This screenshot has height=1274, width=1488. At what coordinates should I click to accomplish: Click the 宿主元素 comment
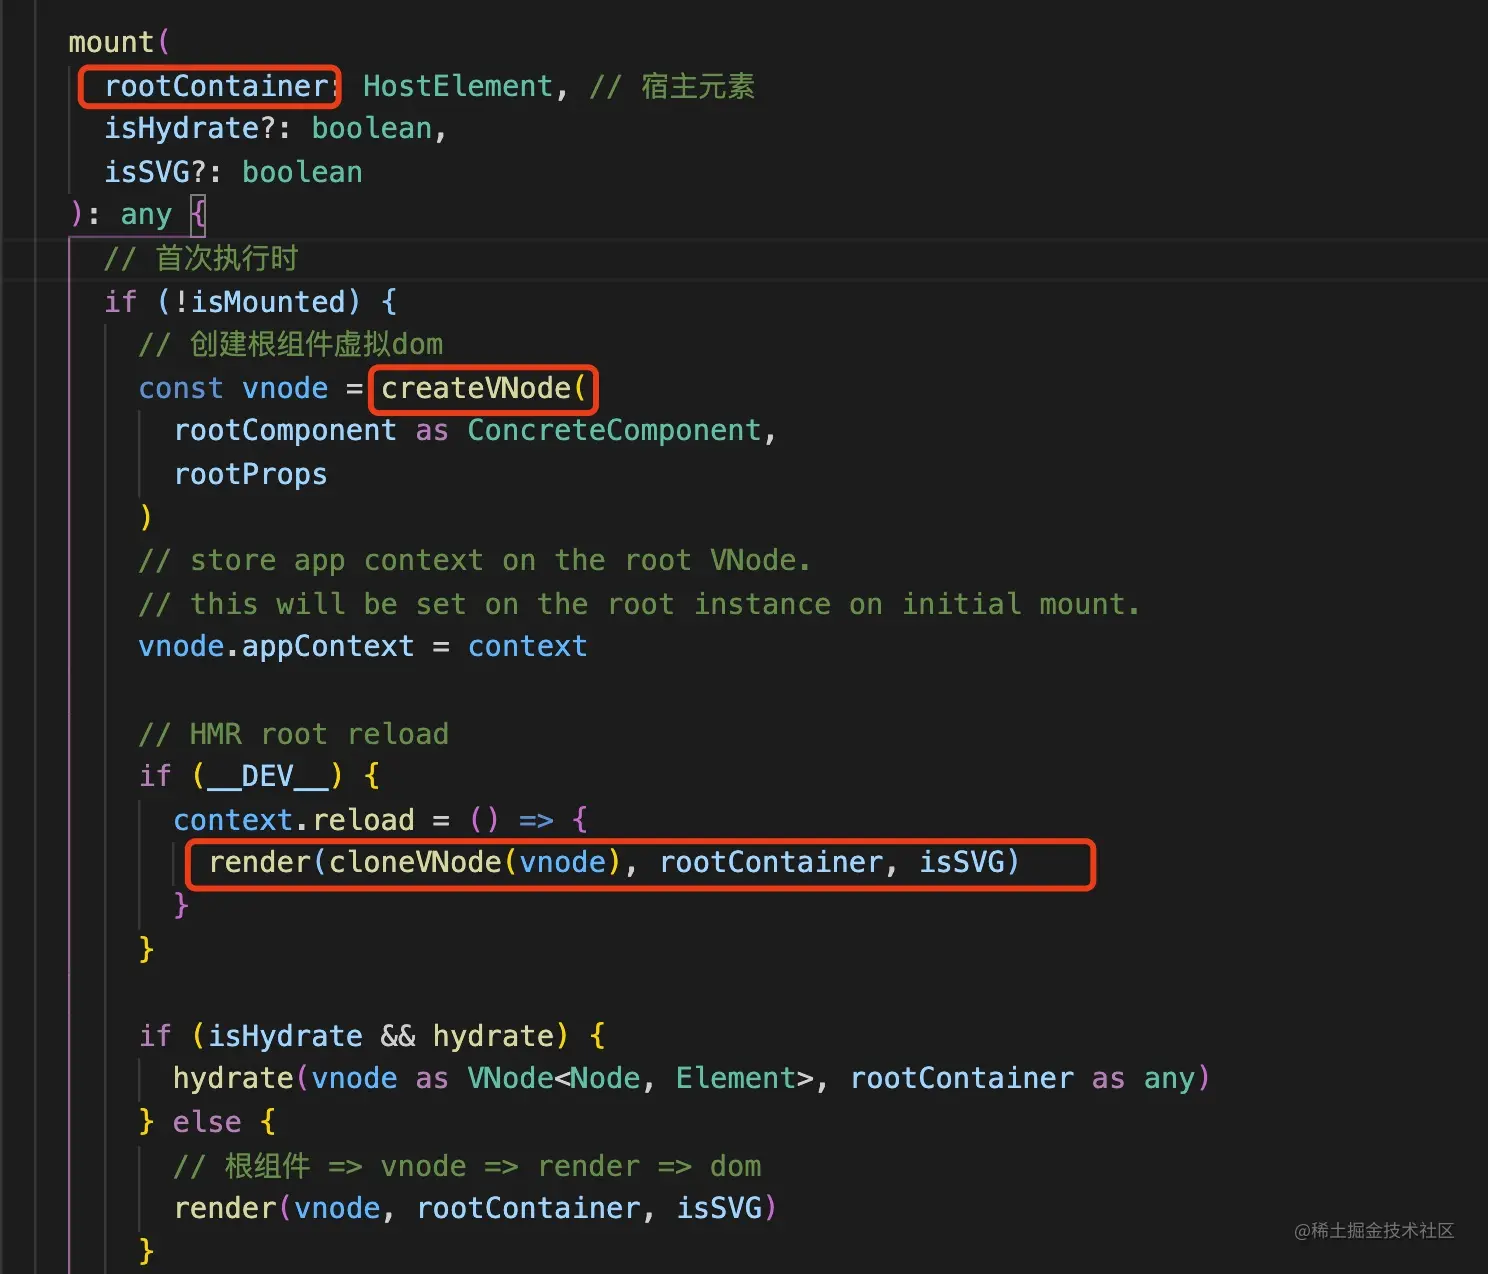(x=672, y=86)
